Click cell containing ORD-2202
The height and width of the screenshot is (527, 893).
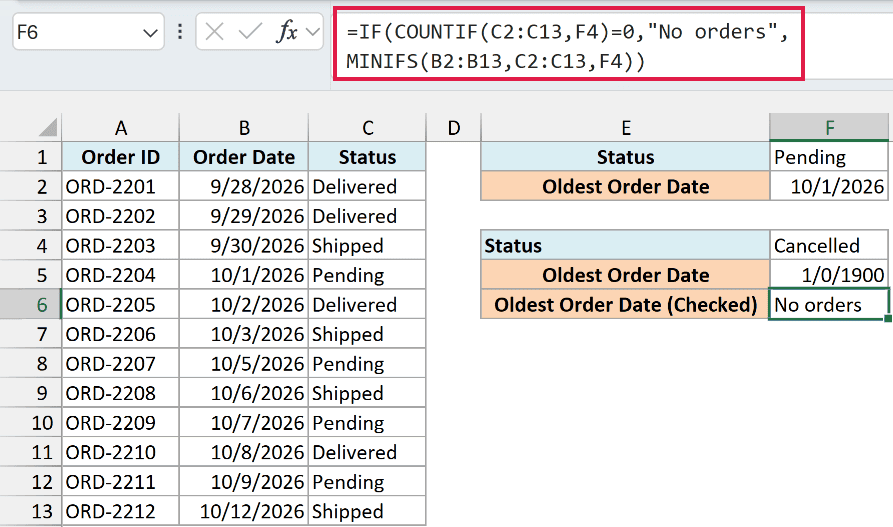pos(120,216)
